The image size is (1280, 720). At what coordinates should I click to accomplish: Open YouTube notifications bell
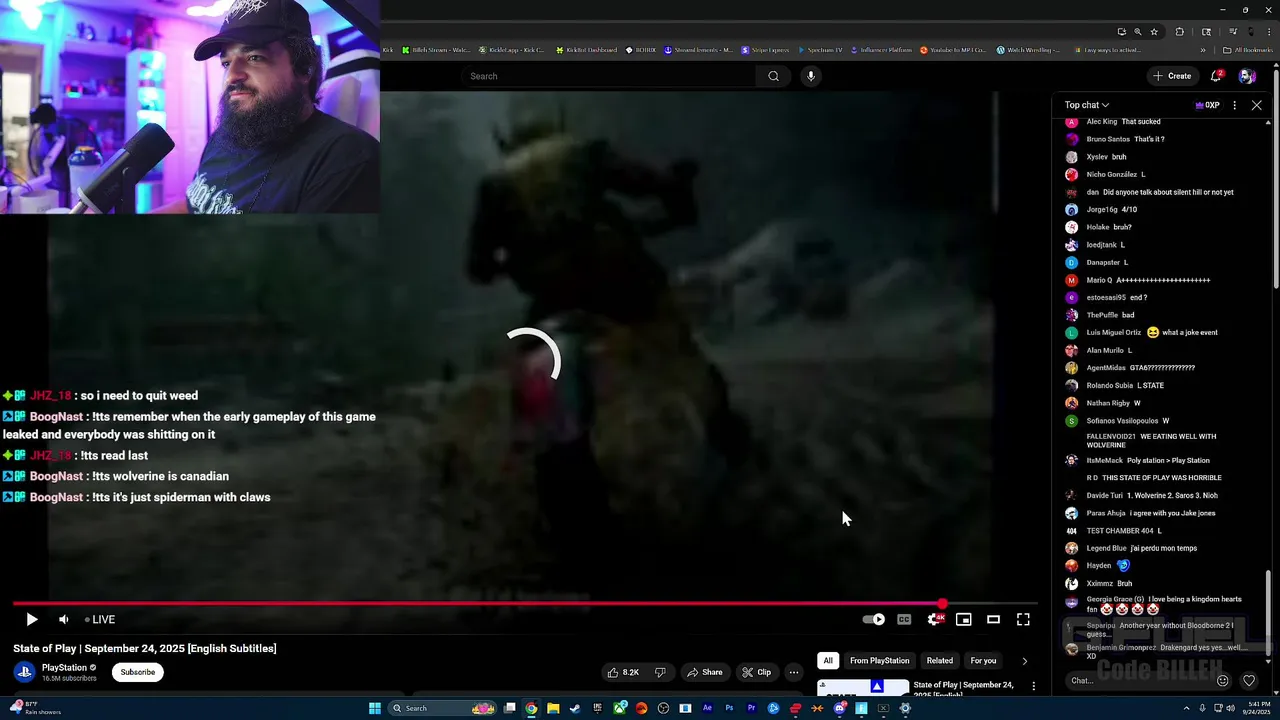point(1217,76)
